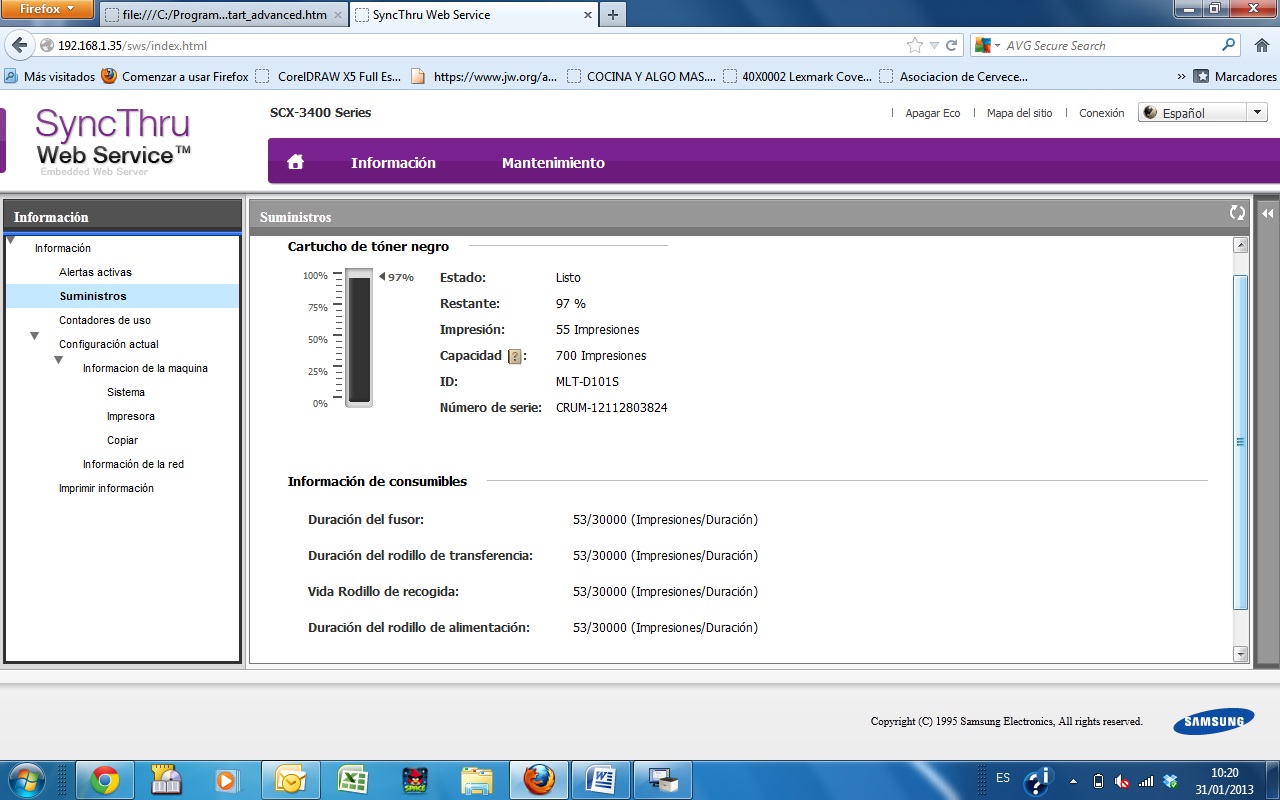Click AVG Secure Search field
Viewport: 1280px width, 800px height.
coord(1110,45)
